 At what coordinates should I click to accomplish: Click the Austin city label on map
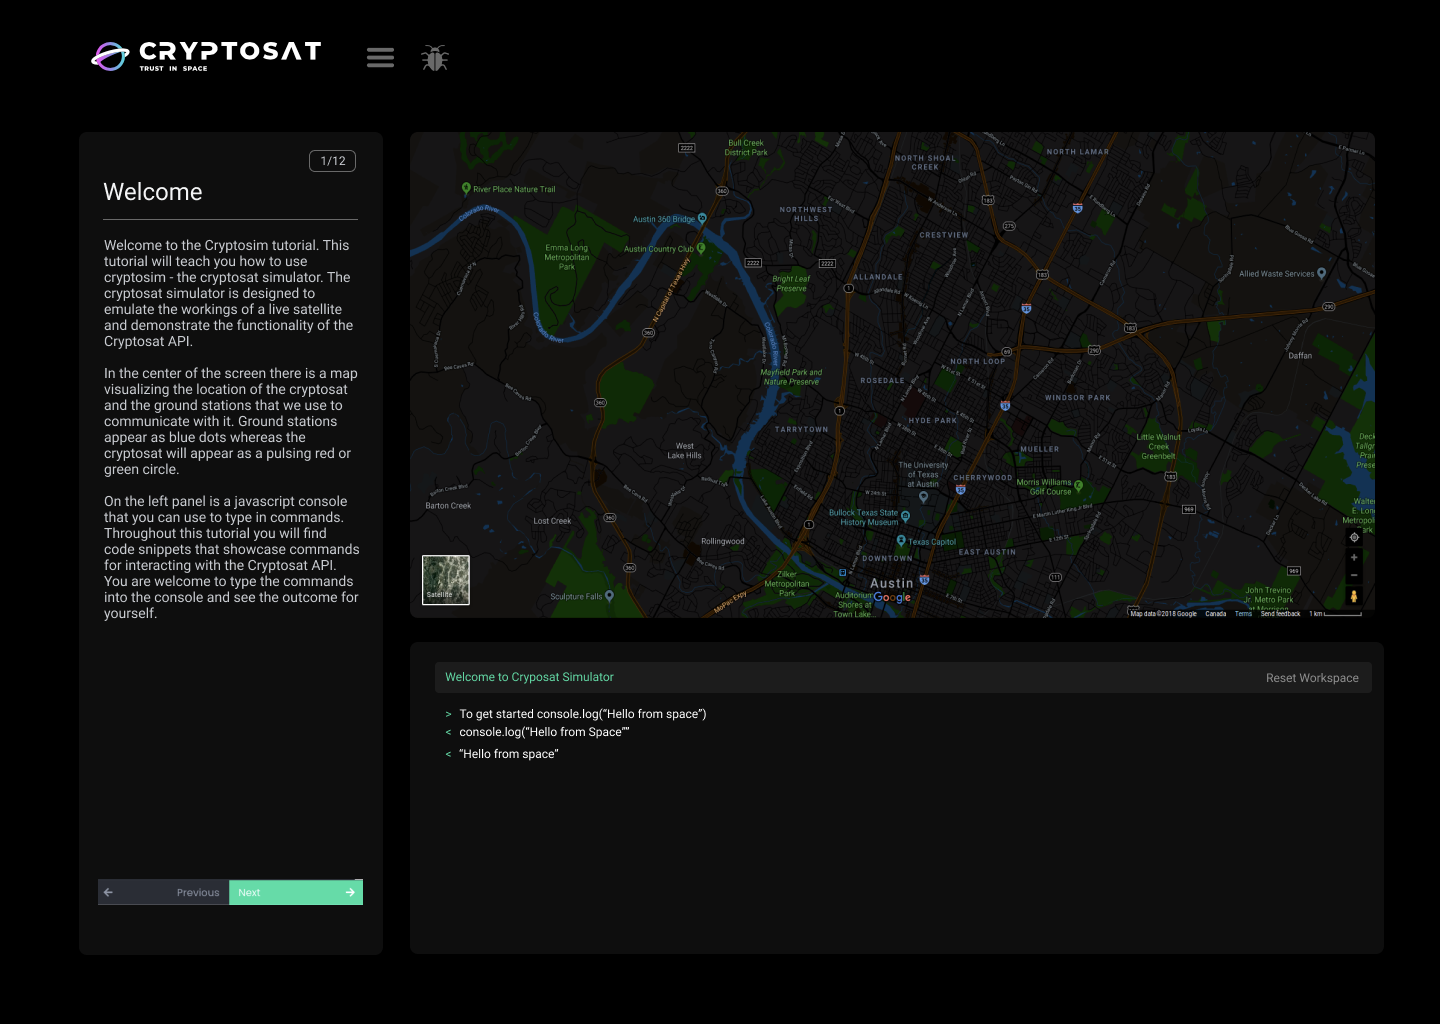(x=892, y=583)
